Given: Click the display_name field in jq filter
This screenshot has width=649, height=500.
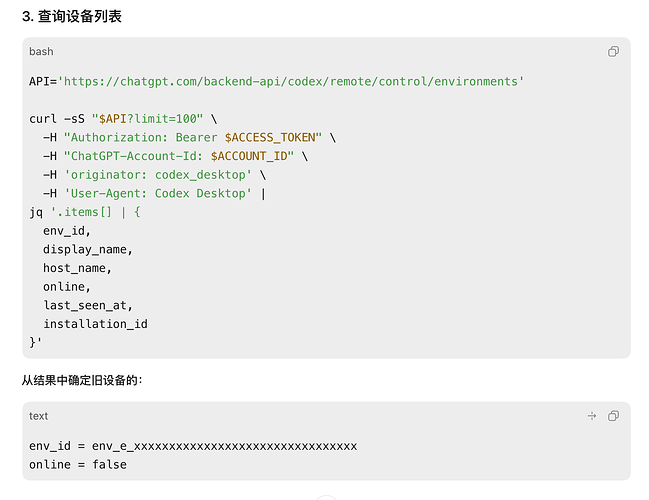Looking at the screenshot, I should (87, 250).
